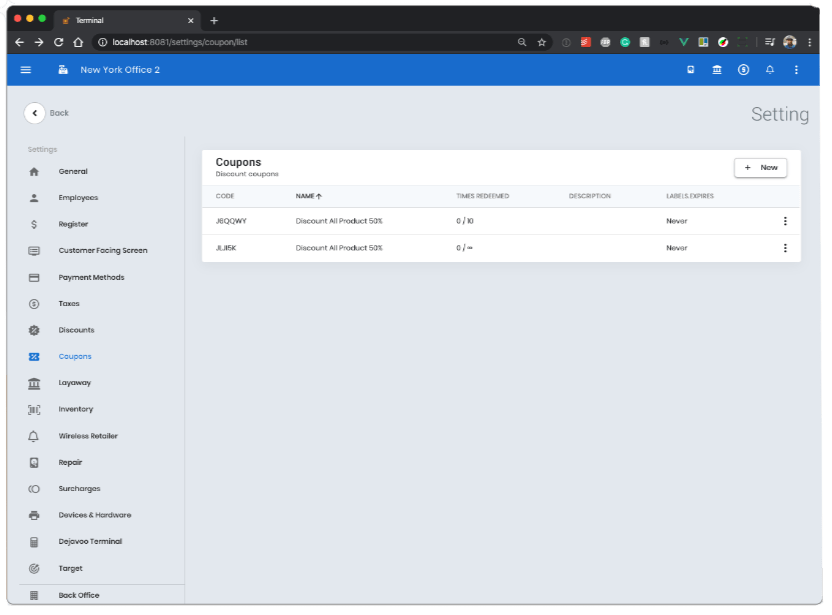Image resolution: width=832 pixels, height=615 pixels.
Task: Click the Taxes coin icon
Action: [34, 304]
